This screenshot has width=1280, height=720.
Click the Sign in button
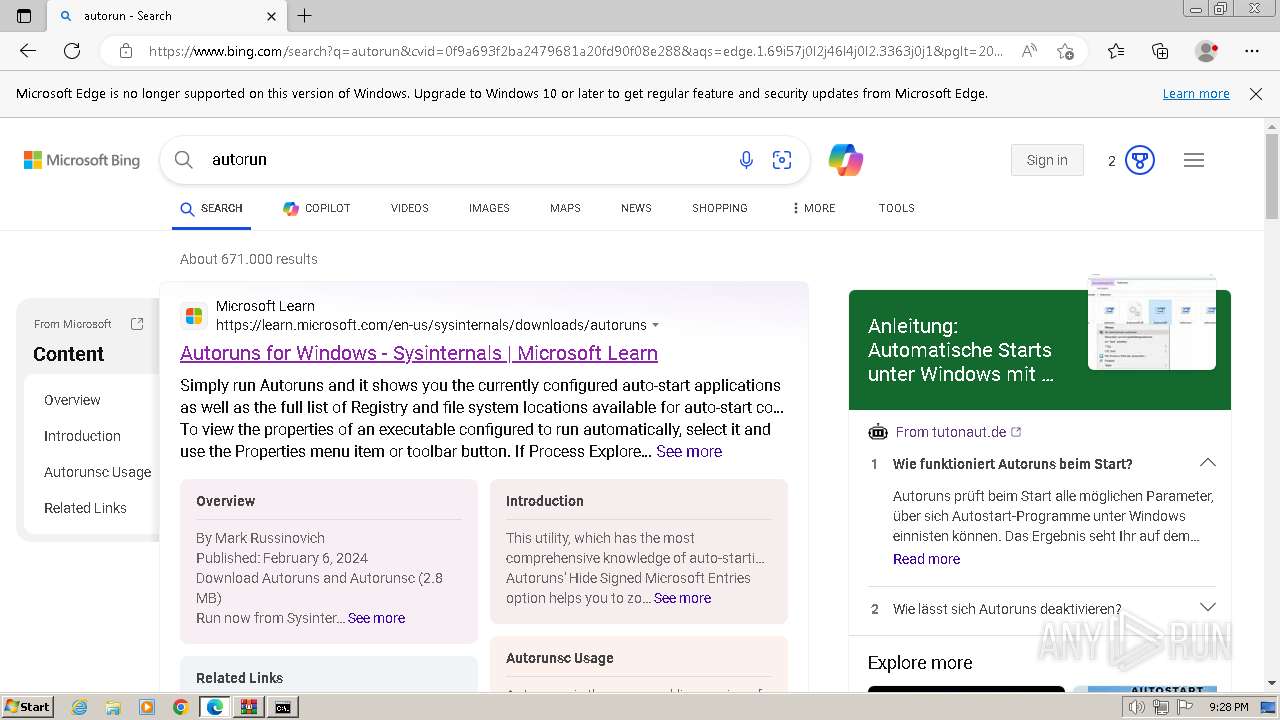[x=1047, y=160]
